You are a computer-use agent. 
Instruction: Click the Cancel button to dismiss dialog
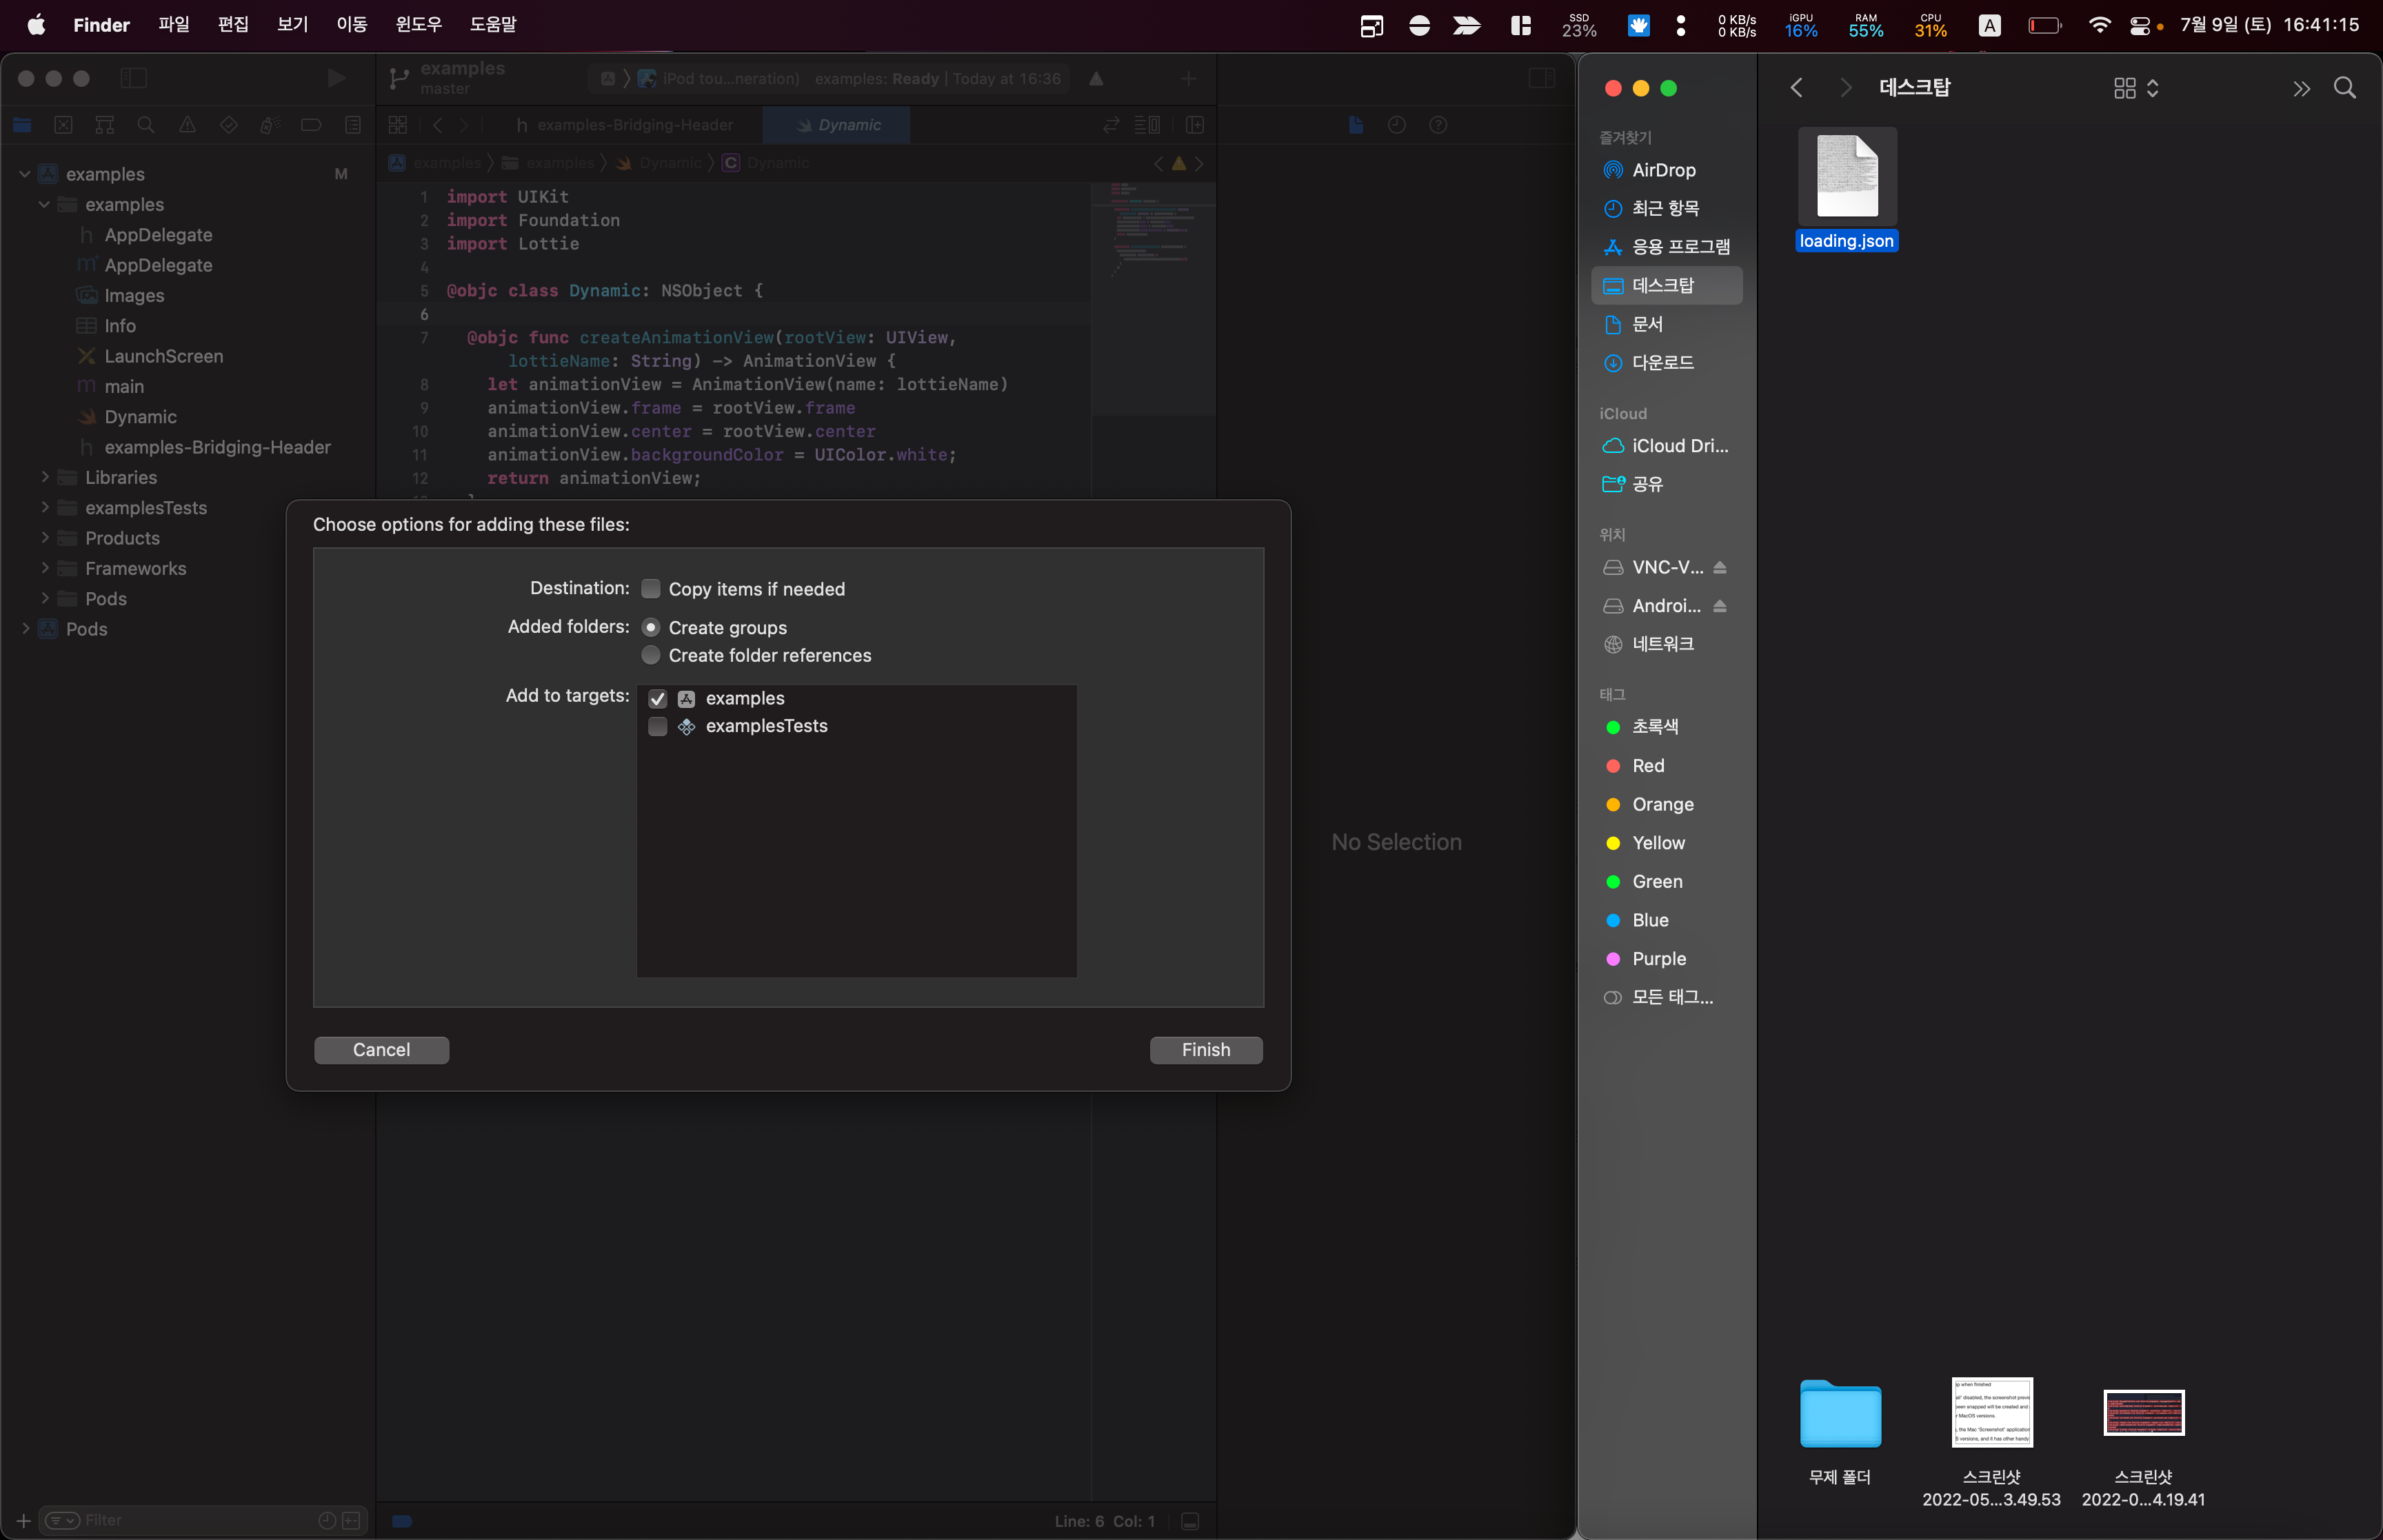click(381, 1048)
